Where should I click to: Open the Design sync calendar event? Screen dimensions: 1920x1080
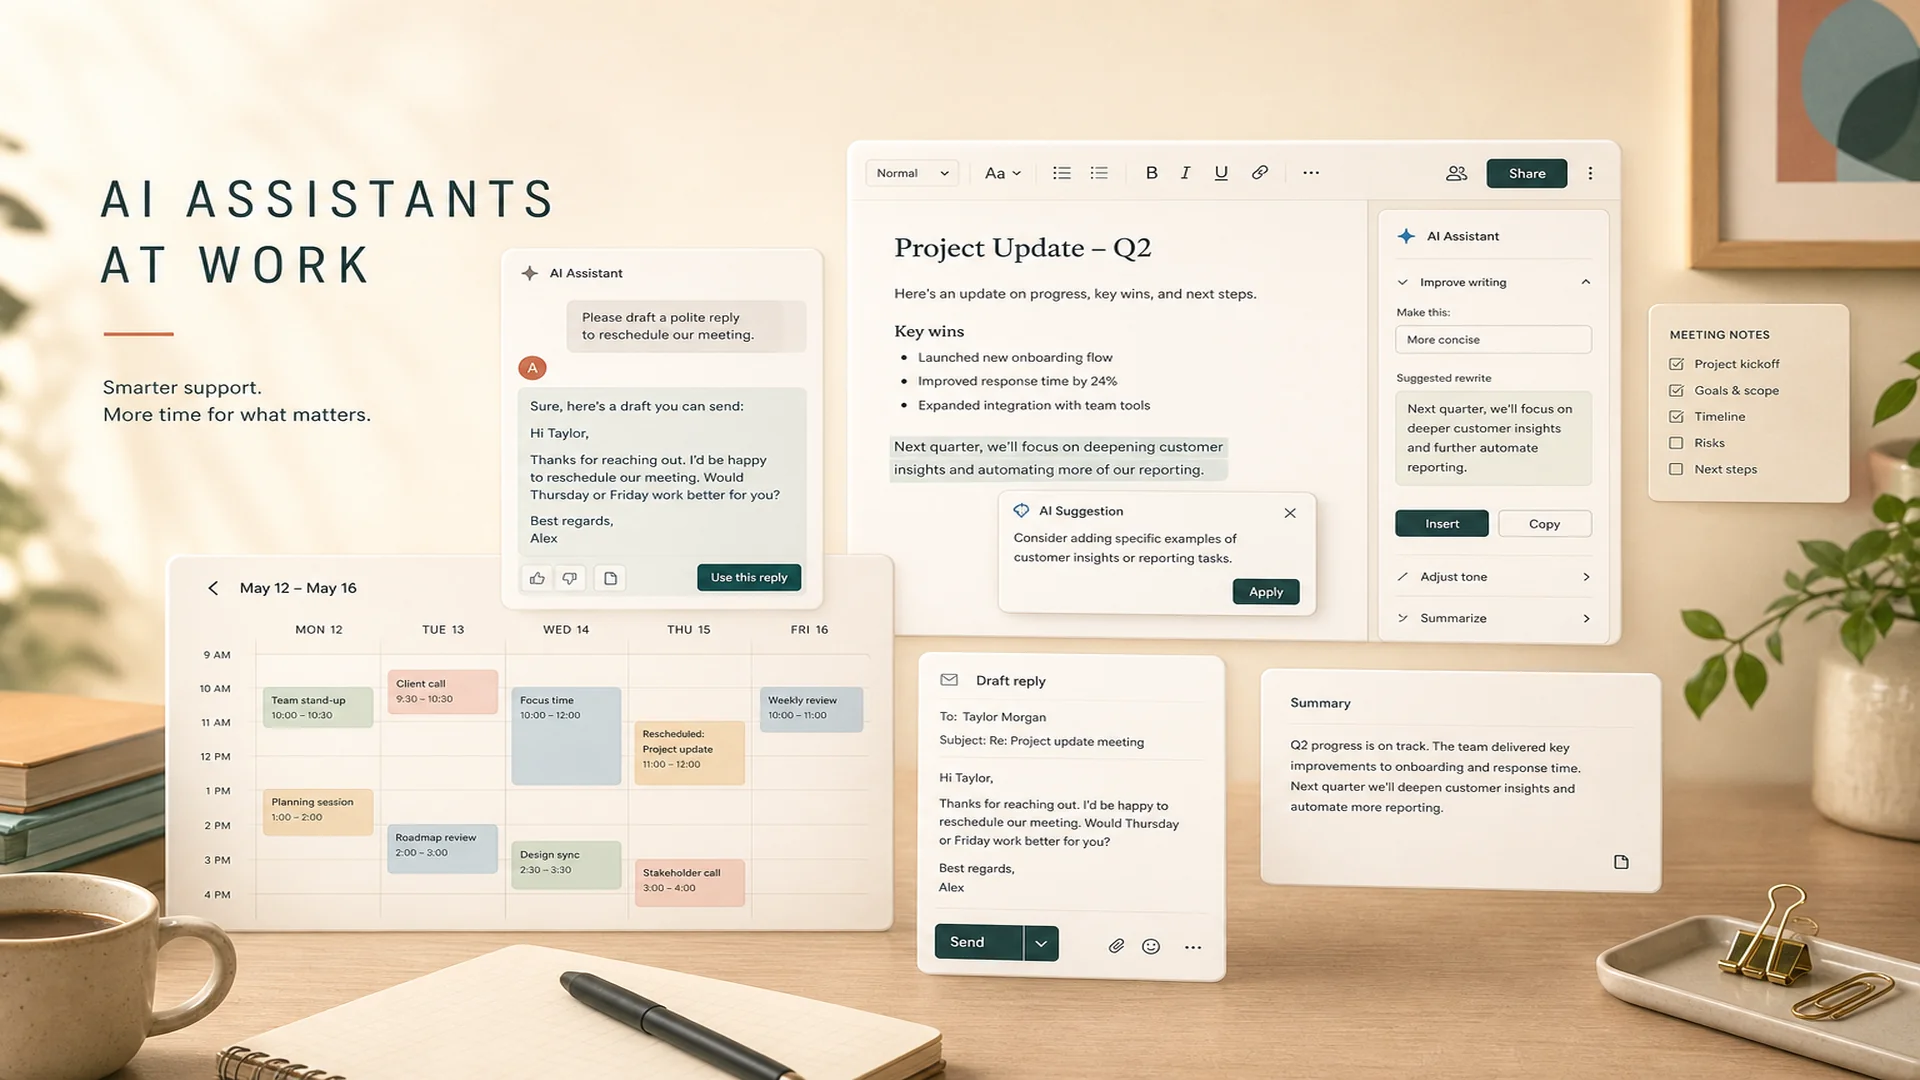point(566,866)
